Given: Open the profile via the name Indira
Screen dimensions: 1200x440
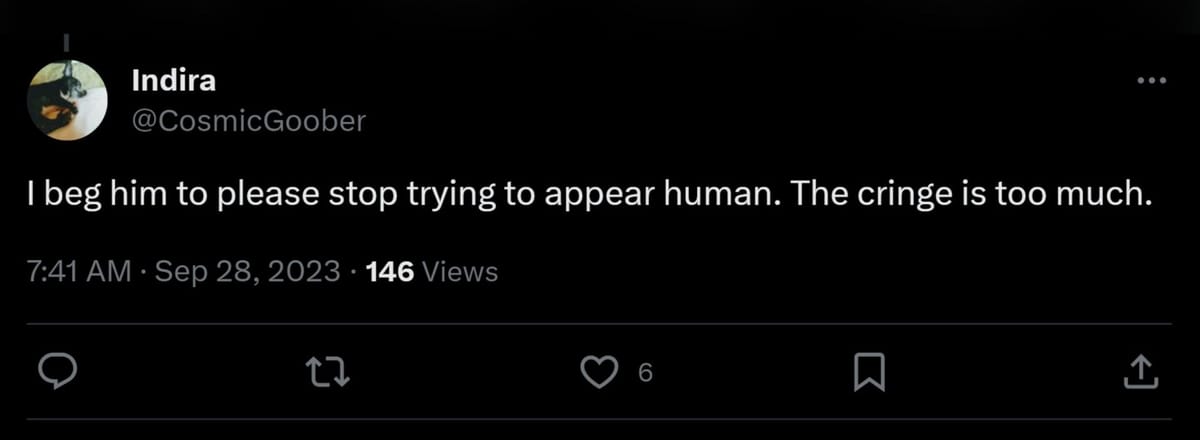Looking at the screenshot, I should pyautogui.click(x=173, y=82).
